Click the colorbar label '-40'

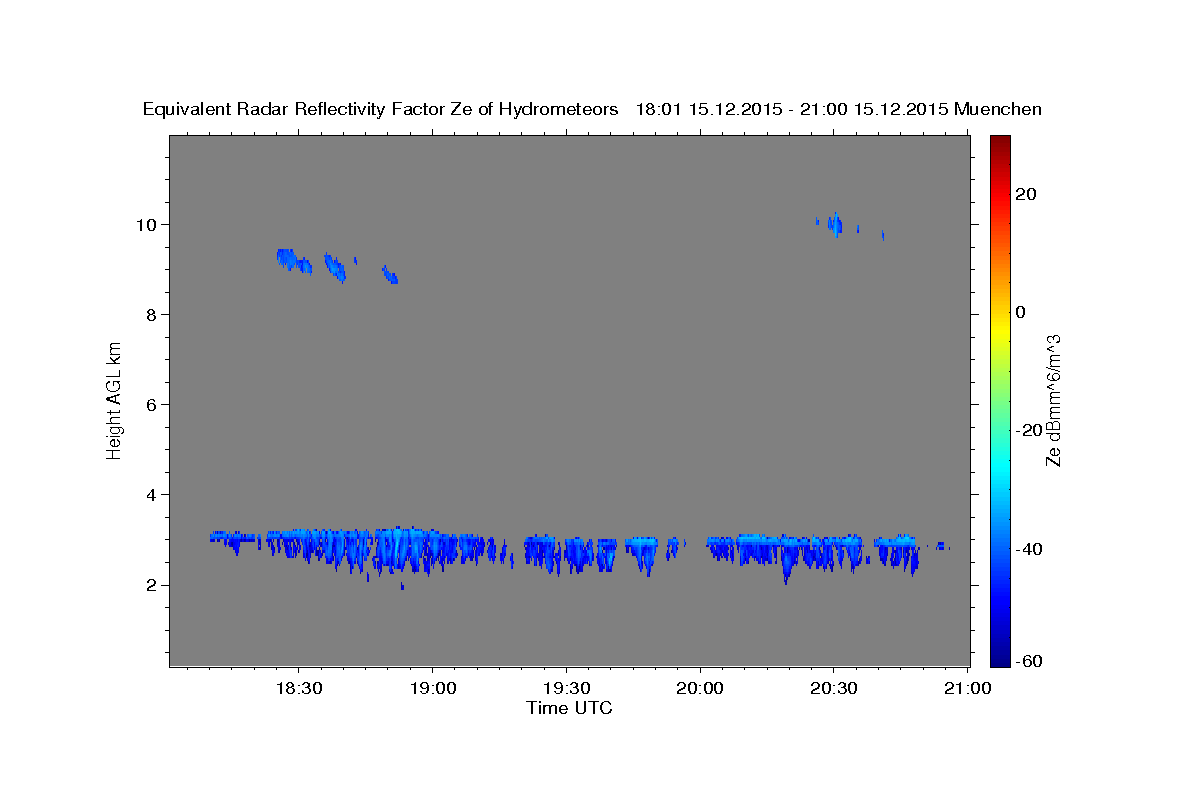click(1029, 548)
